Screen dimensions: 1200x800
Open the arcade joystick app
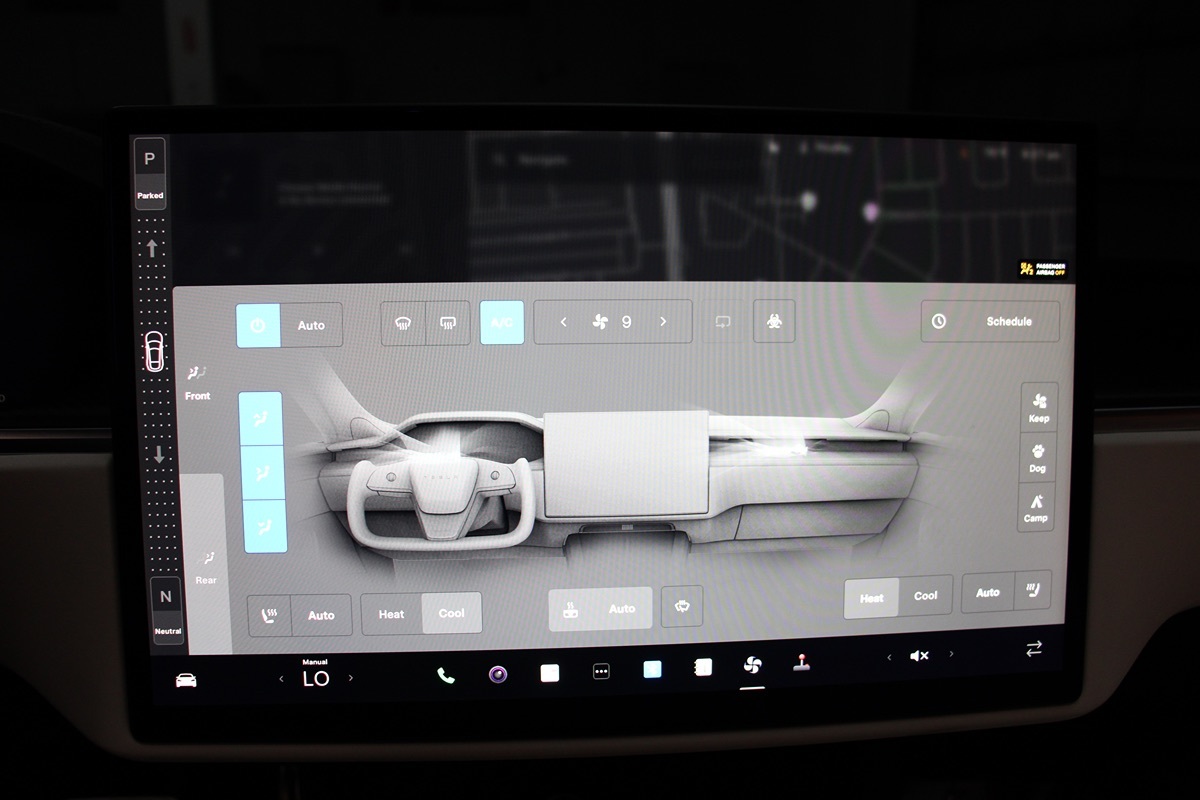tap(801, 664)
